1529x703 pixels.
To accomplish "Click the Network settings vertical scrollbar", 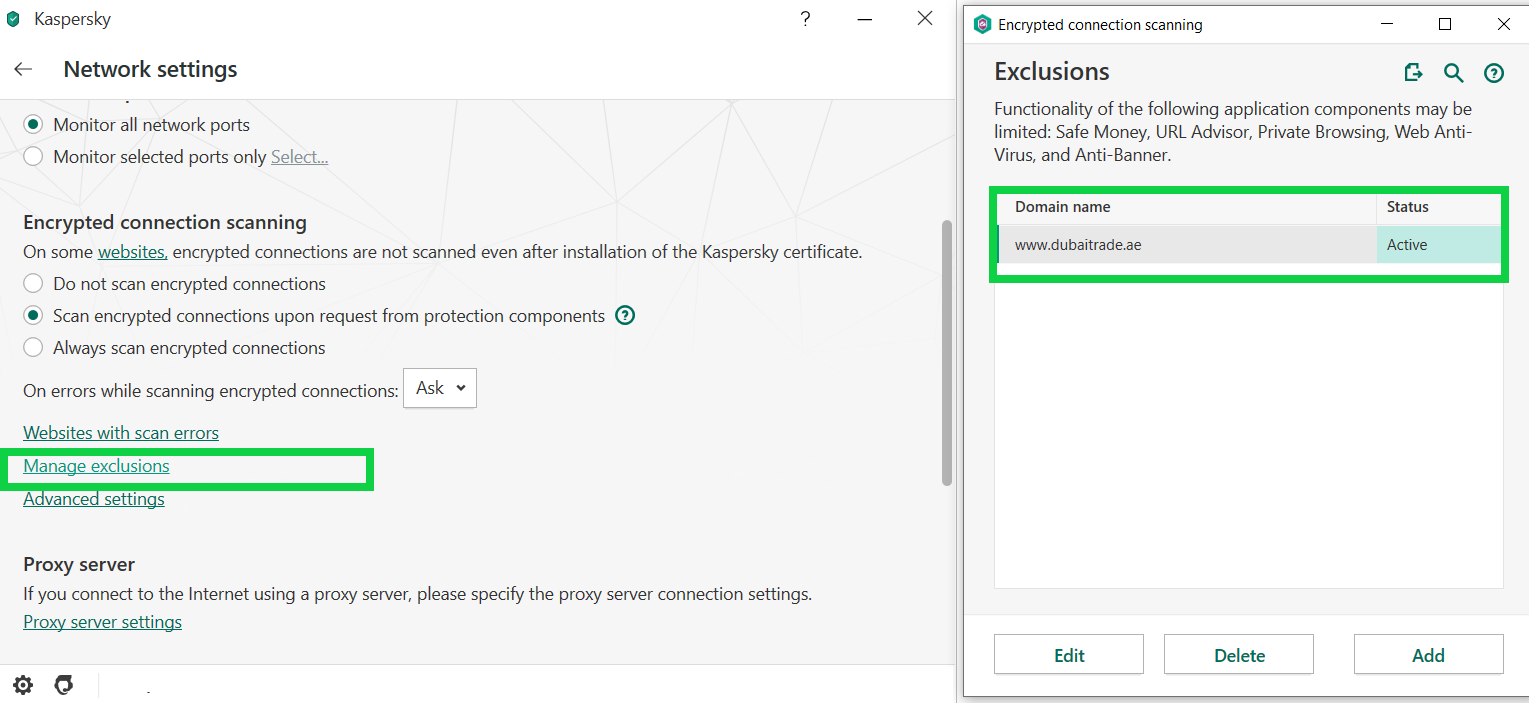I will 947,350.
